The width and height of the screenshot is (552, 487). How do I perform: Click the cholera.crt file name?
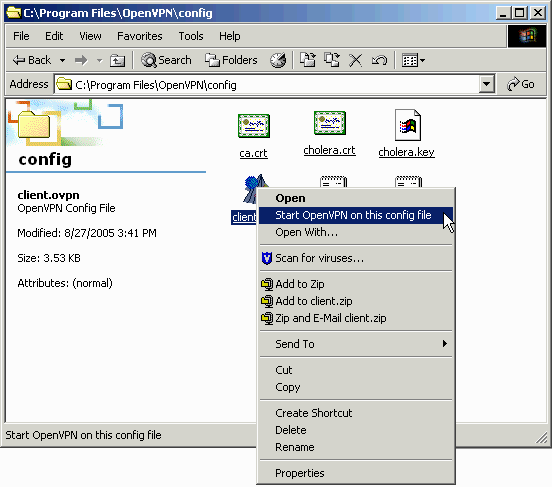click(x=330, y=150)
